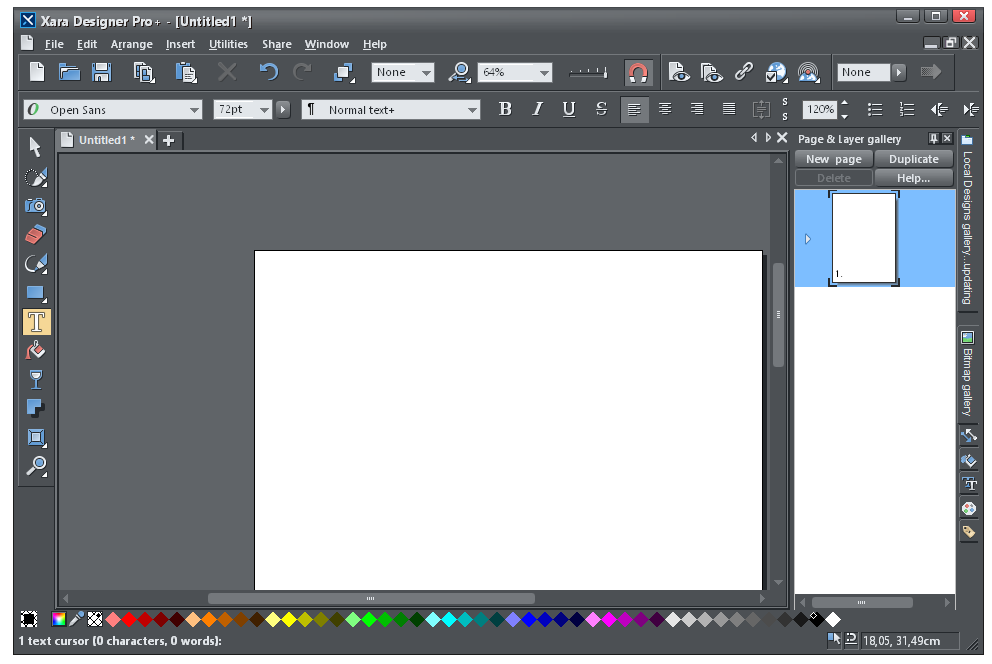
Task: Toggle bold formatting
Action: point(505,109)
